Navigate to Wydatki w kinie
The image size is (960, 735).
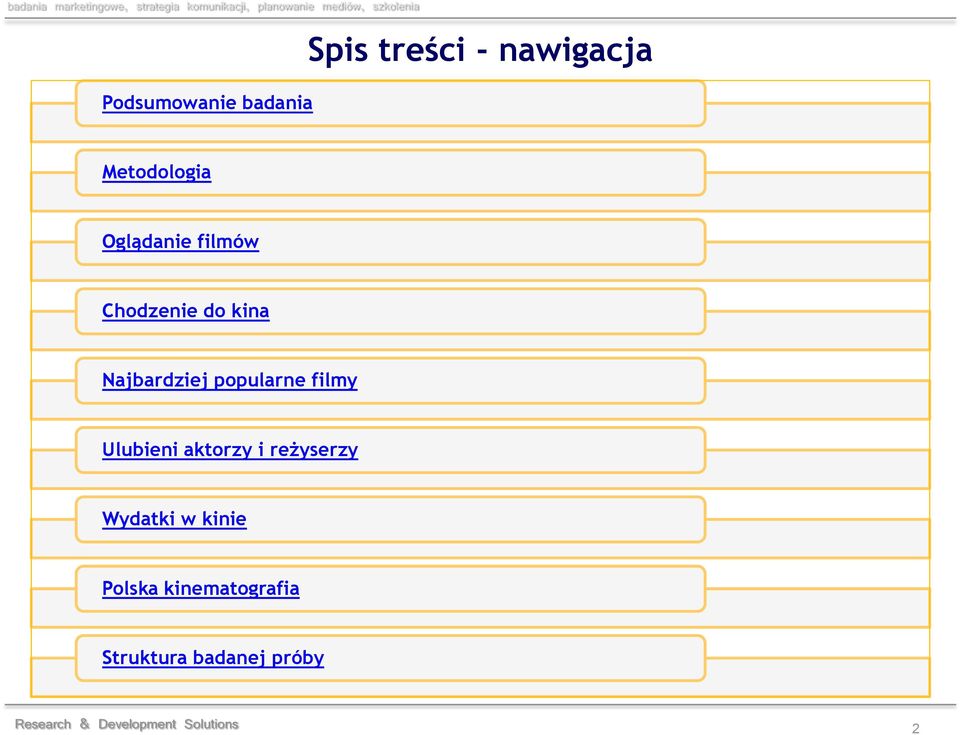[x=174, y=519]
